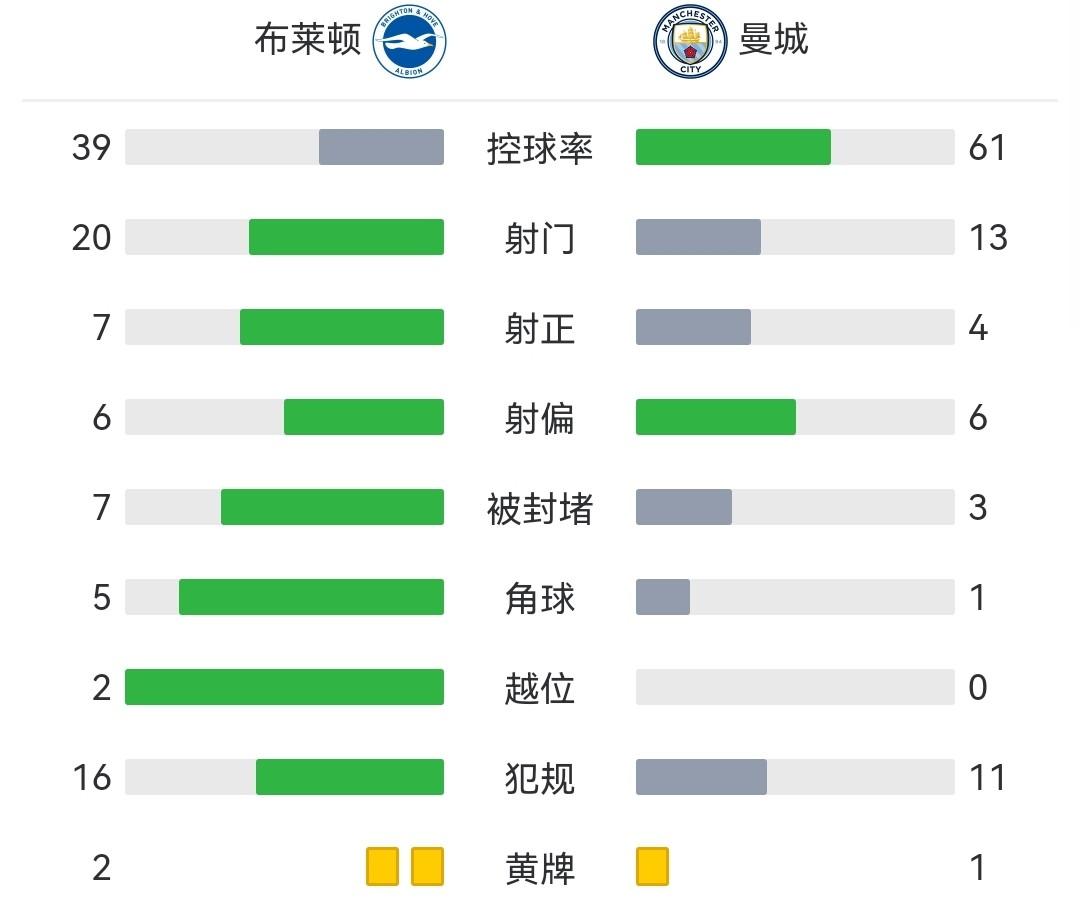Click Manchester City's green off-target shots bar

click(x=716, y=417)
